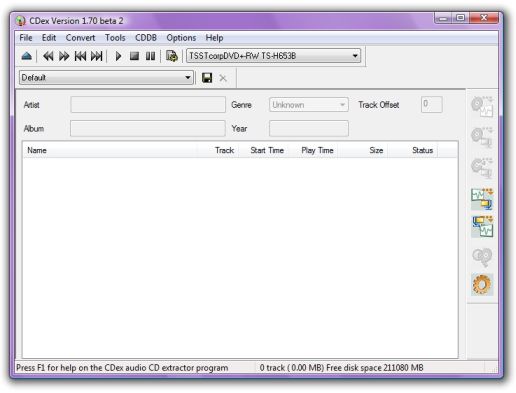Click into the Album field
Screen dimensions: 516x393
148,128
